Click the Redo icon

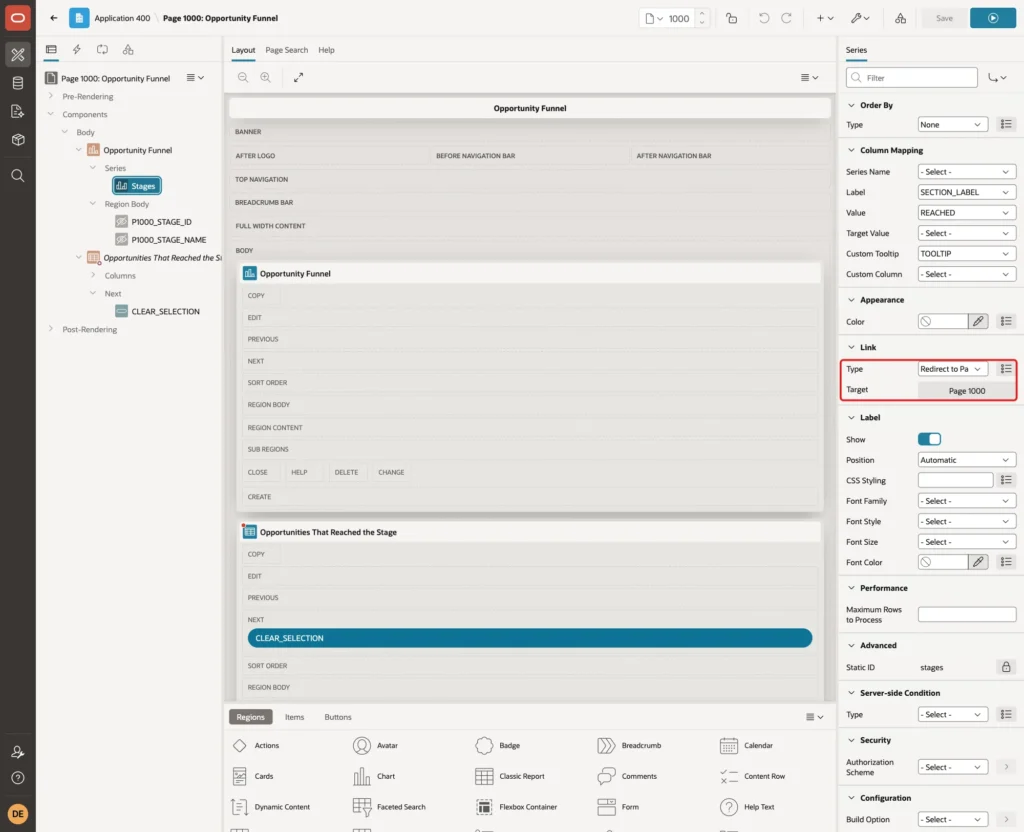pos(786,18)
